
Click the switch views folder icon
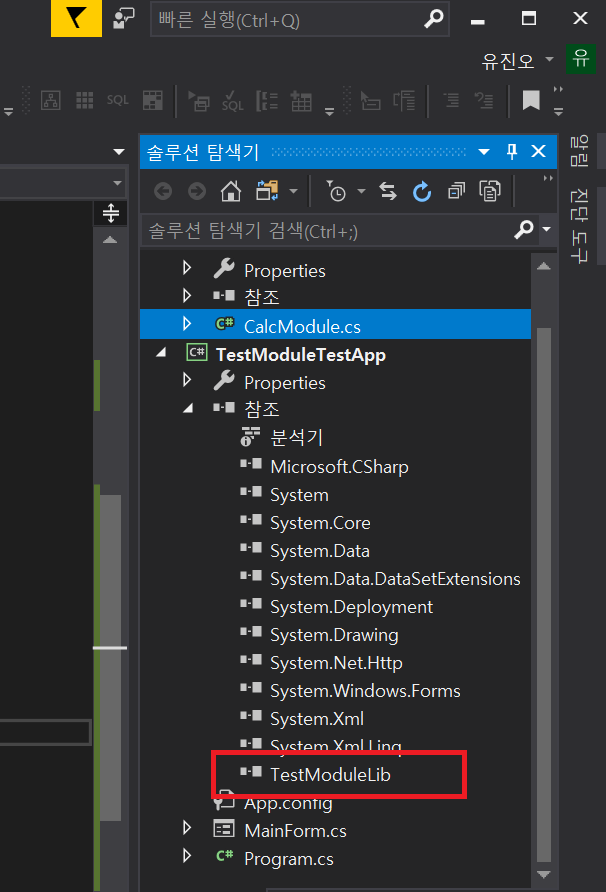(x=267, y=191)
